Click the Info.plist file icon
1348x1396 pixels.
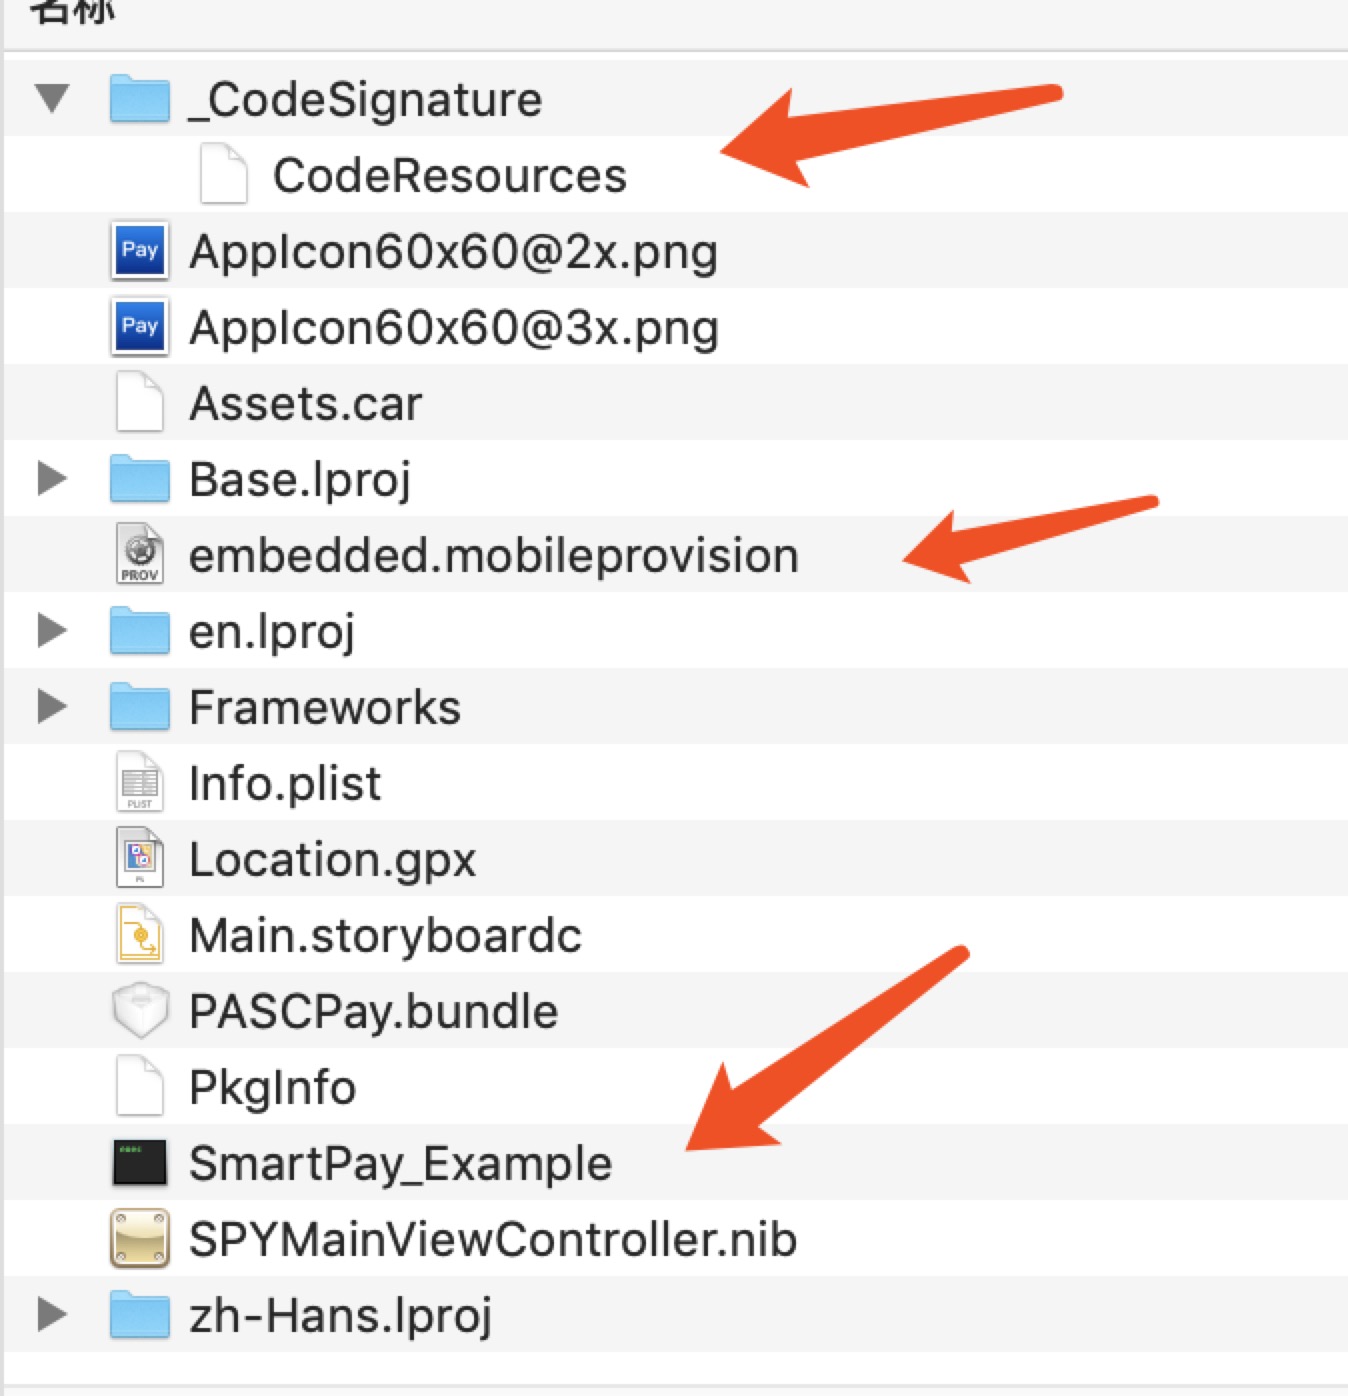139,782
